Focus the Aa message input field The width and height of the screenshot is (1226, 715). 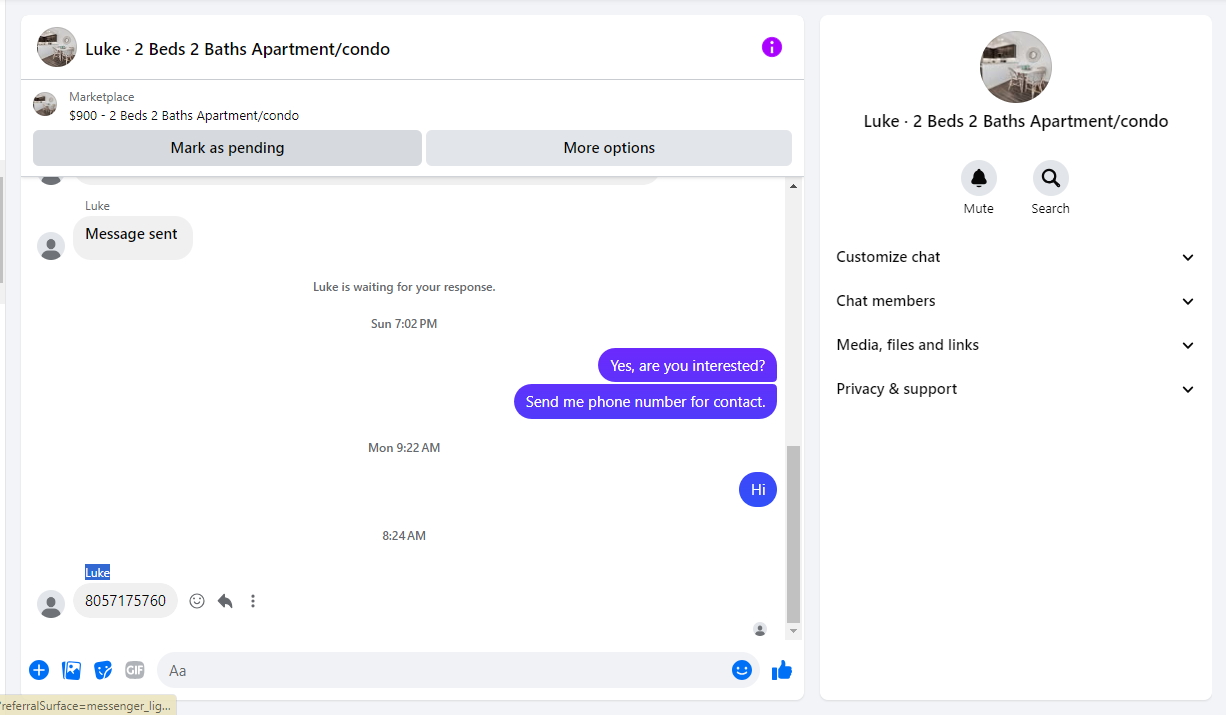[445, 670]
